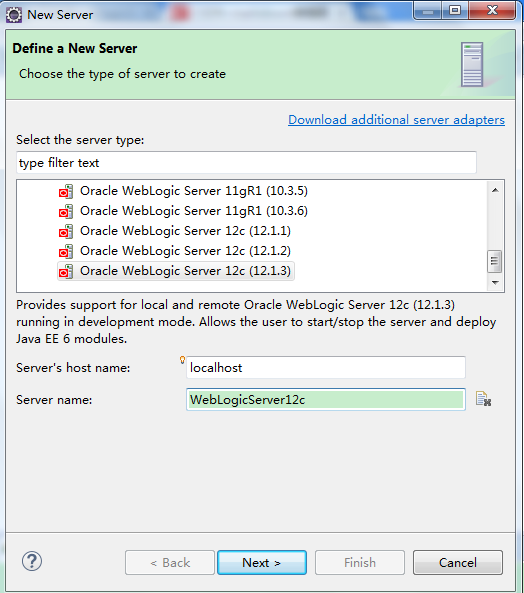The image size is (524, 593).
Task: Click the WebLogic 12c (12.1.3) server icon
Action: pyautogui.click(x=65, y=272)
